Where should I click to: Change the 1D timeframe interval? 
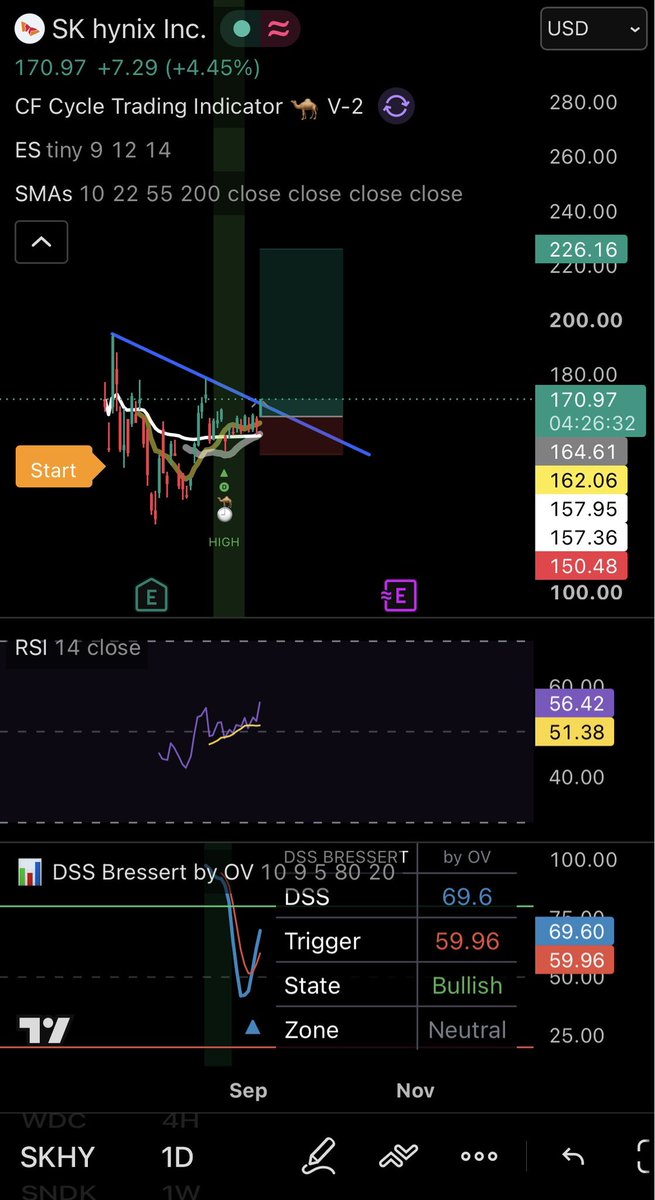177,1157
